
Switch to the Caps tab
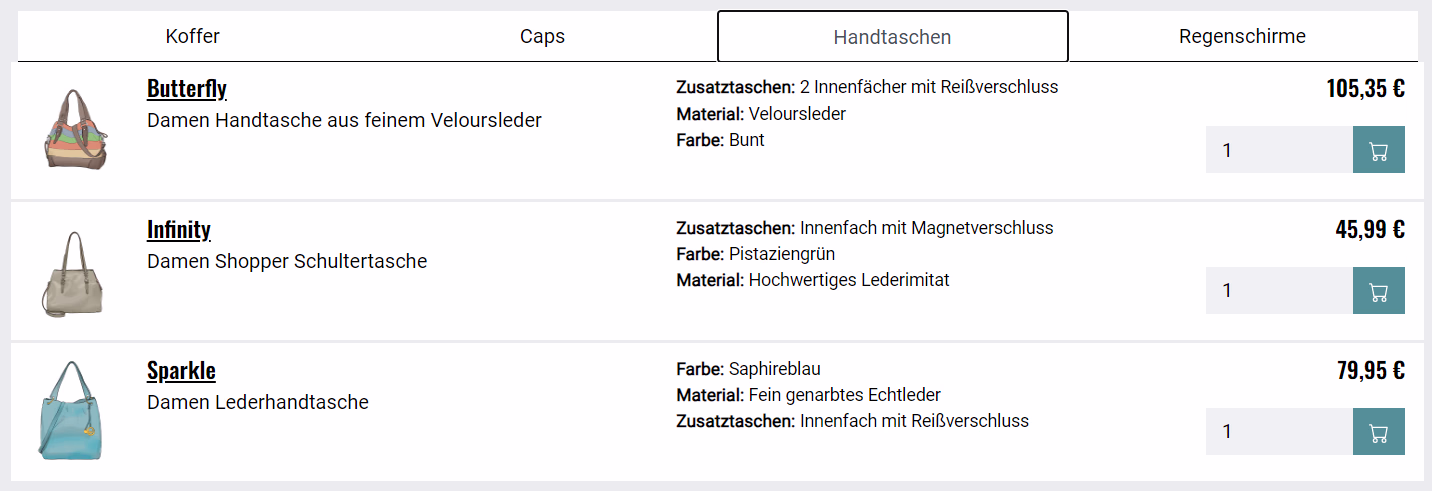[542, 37]
